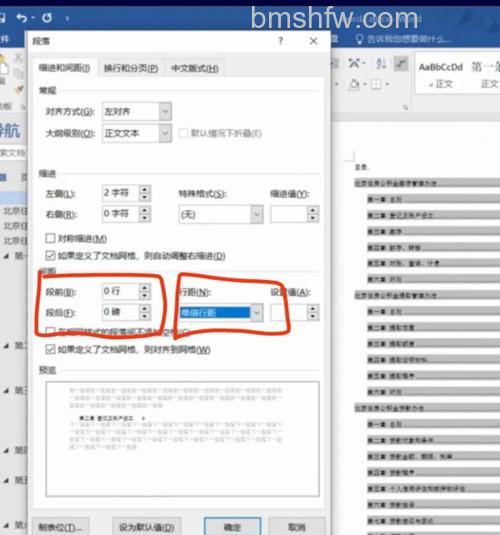Image resolution: width=500 pixels, height=535 pixels.
Task: Click the Cut scissors icon in Word ribbon
Action: tap(18, 58)
